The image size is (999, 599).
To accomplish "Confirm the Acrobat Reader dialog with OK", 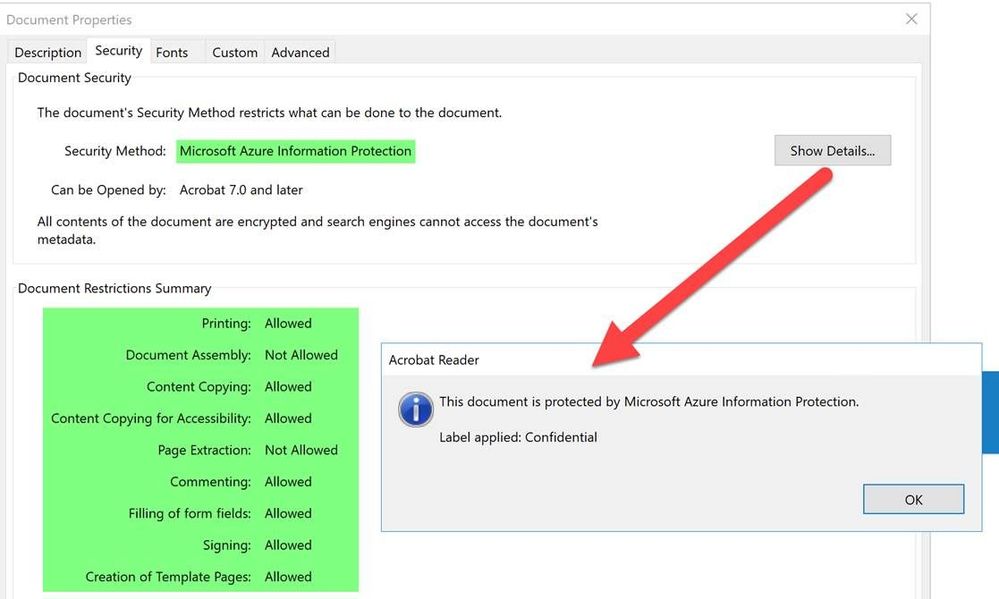I will click(x=913, y=500).
